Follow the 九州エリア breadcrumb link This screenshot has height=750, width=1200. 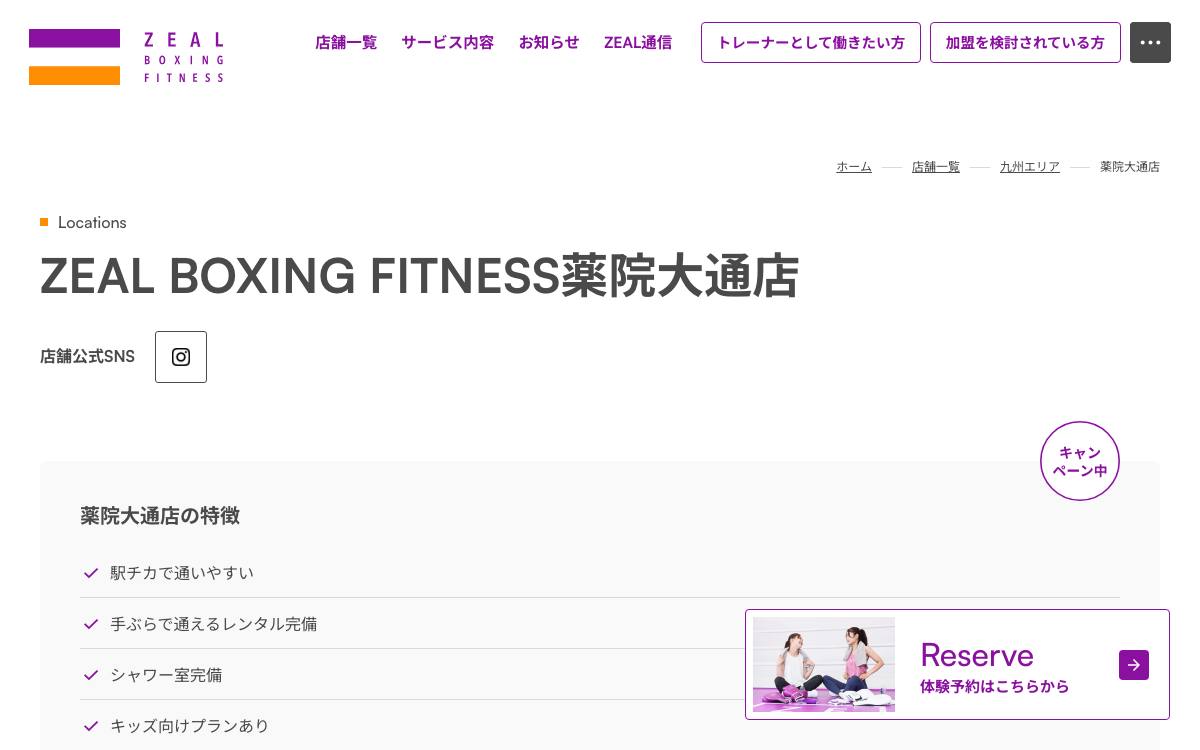(x=1030, y=167)
